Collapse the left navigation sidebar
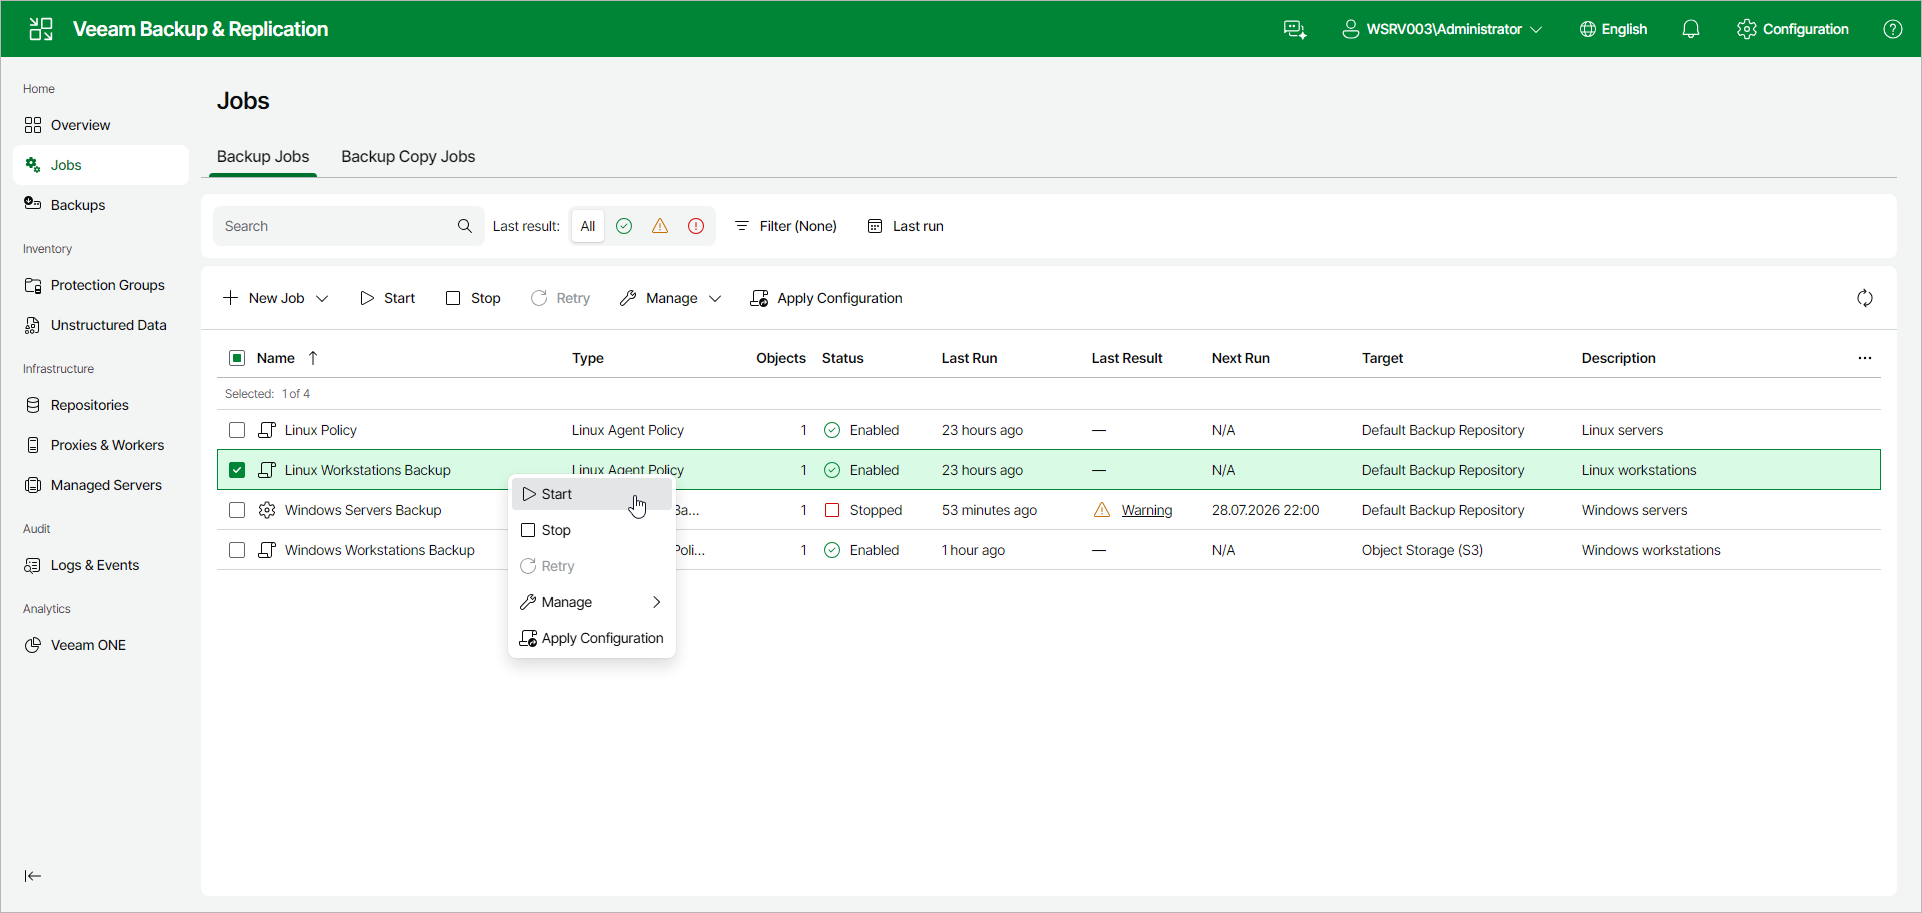Viewport: 1922px width, 913px height. click(33, 876)
